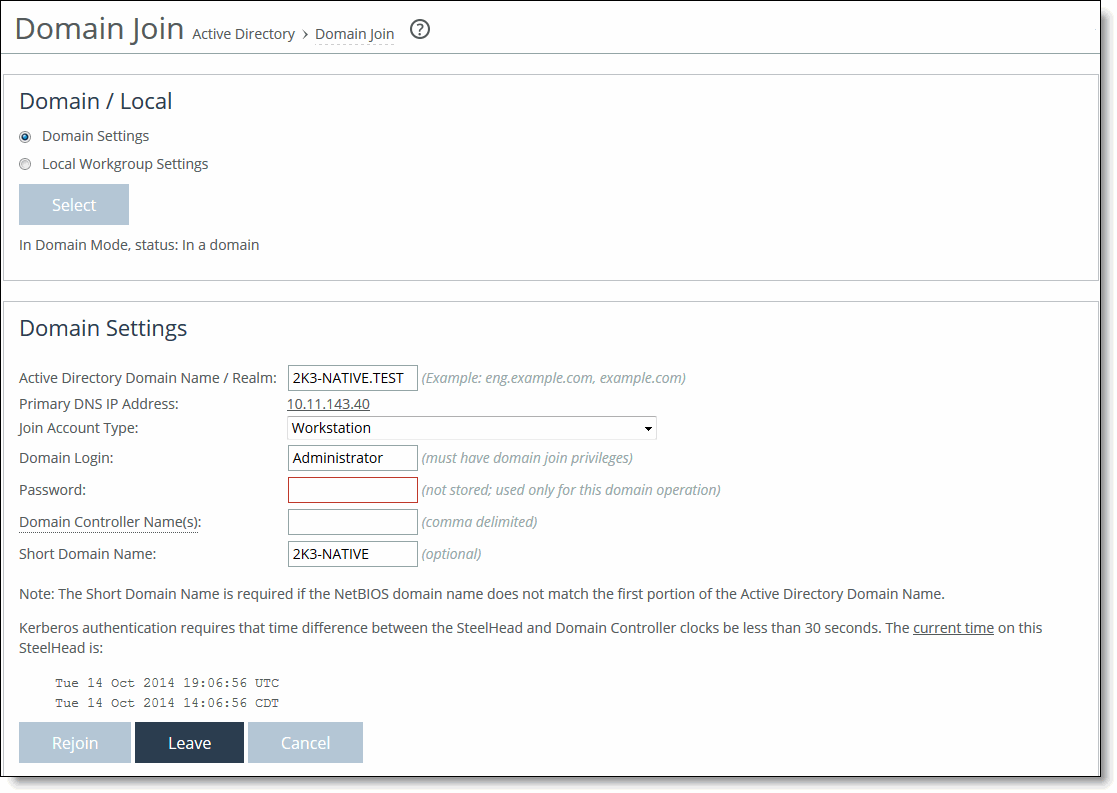Edit the Active Directory Domain Name field

[352, 377]
